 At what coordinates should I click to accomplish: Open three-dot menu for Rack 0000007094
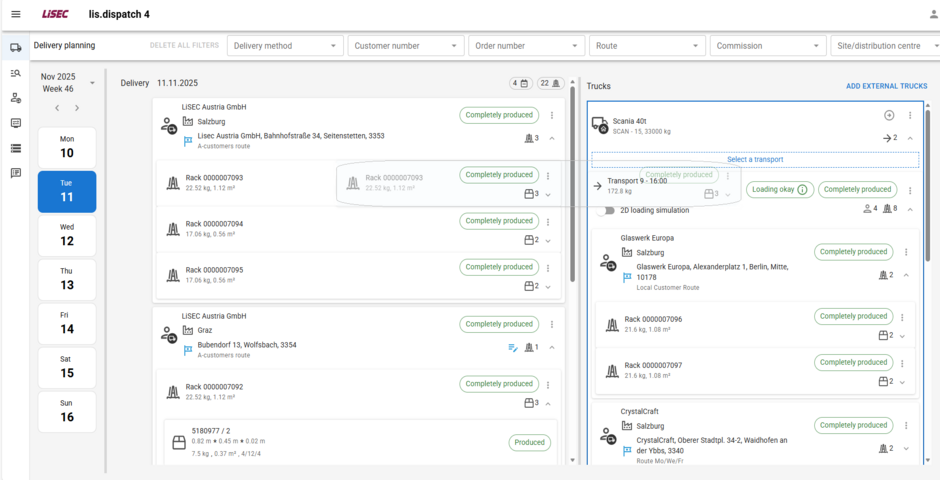coord(548,222)
